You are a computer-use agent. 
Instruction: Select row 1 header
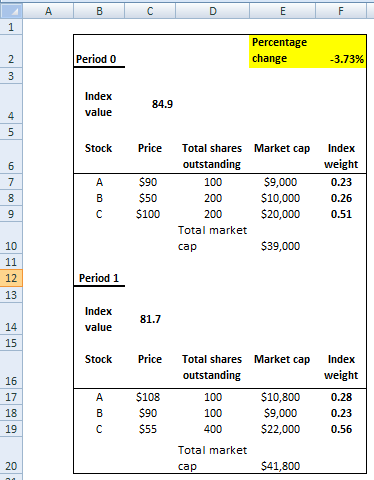pyautogui.click(x=11, y=27)
